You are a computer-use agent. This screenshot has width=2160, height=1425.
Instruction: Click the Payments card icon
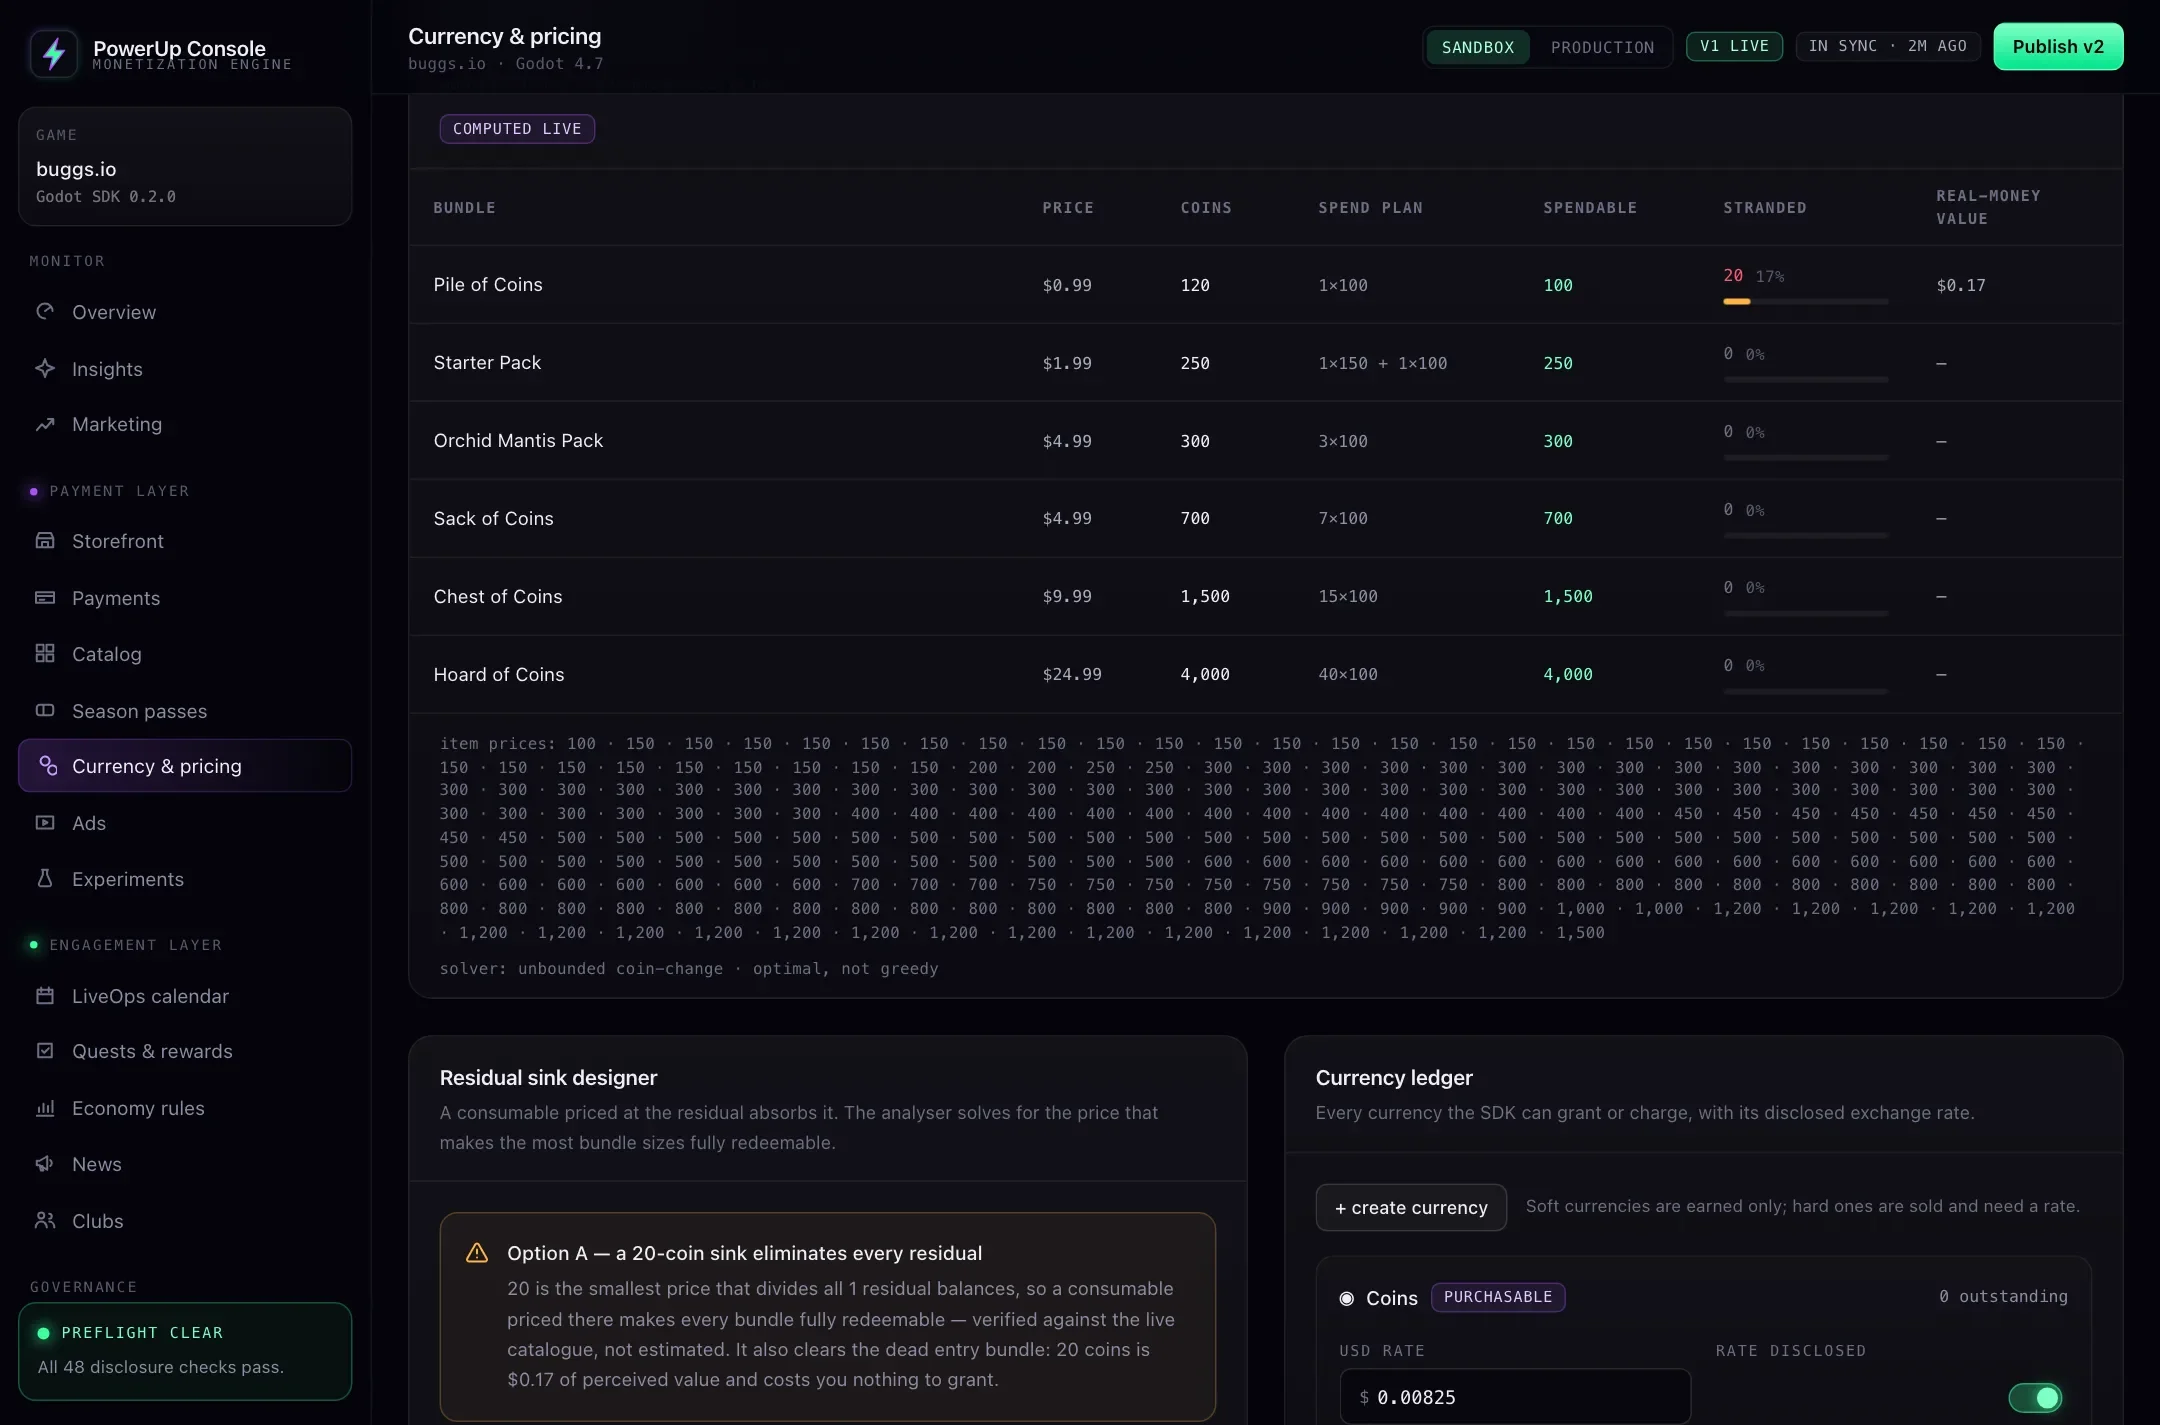[x=45, y=598]
